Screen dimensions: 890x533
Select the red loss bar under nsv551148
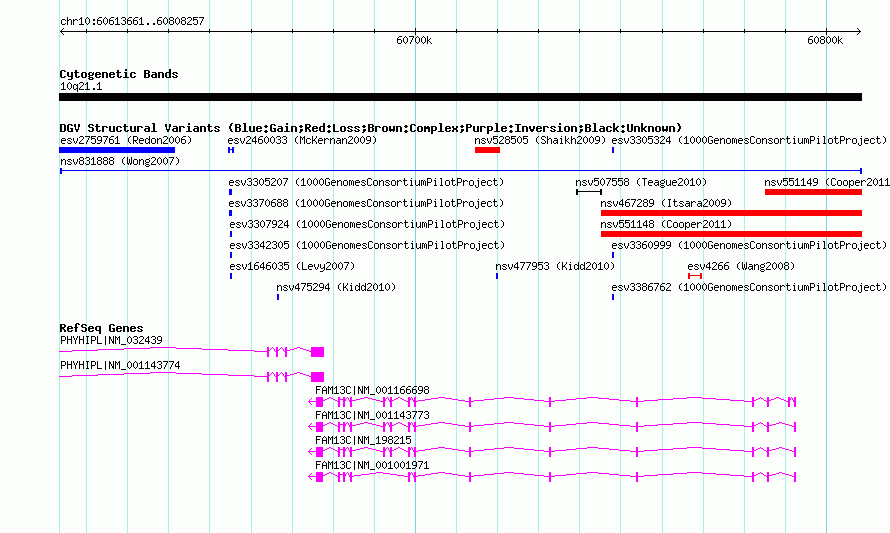click(732, 234)
